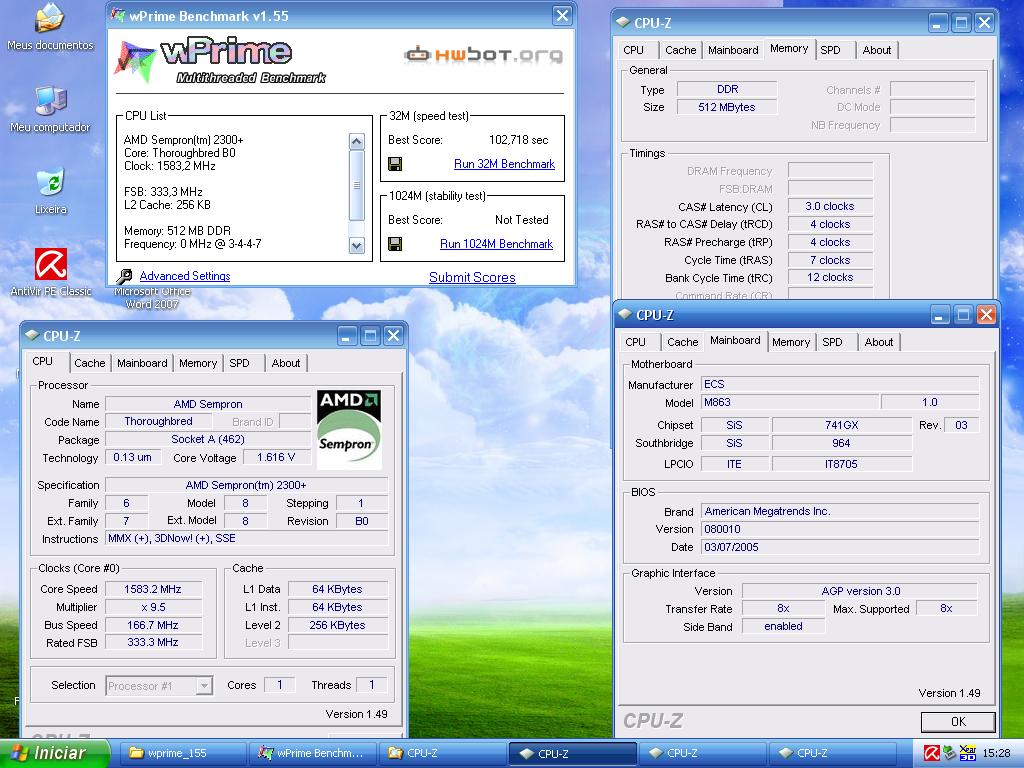Open the Lixeira recycle bin icon
Screen dimensions: 1024x768
[50, 192]
